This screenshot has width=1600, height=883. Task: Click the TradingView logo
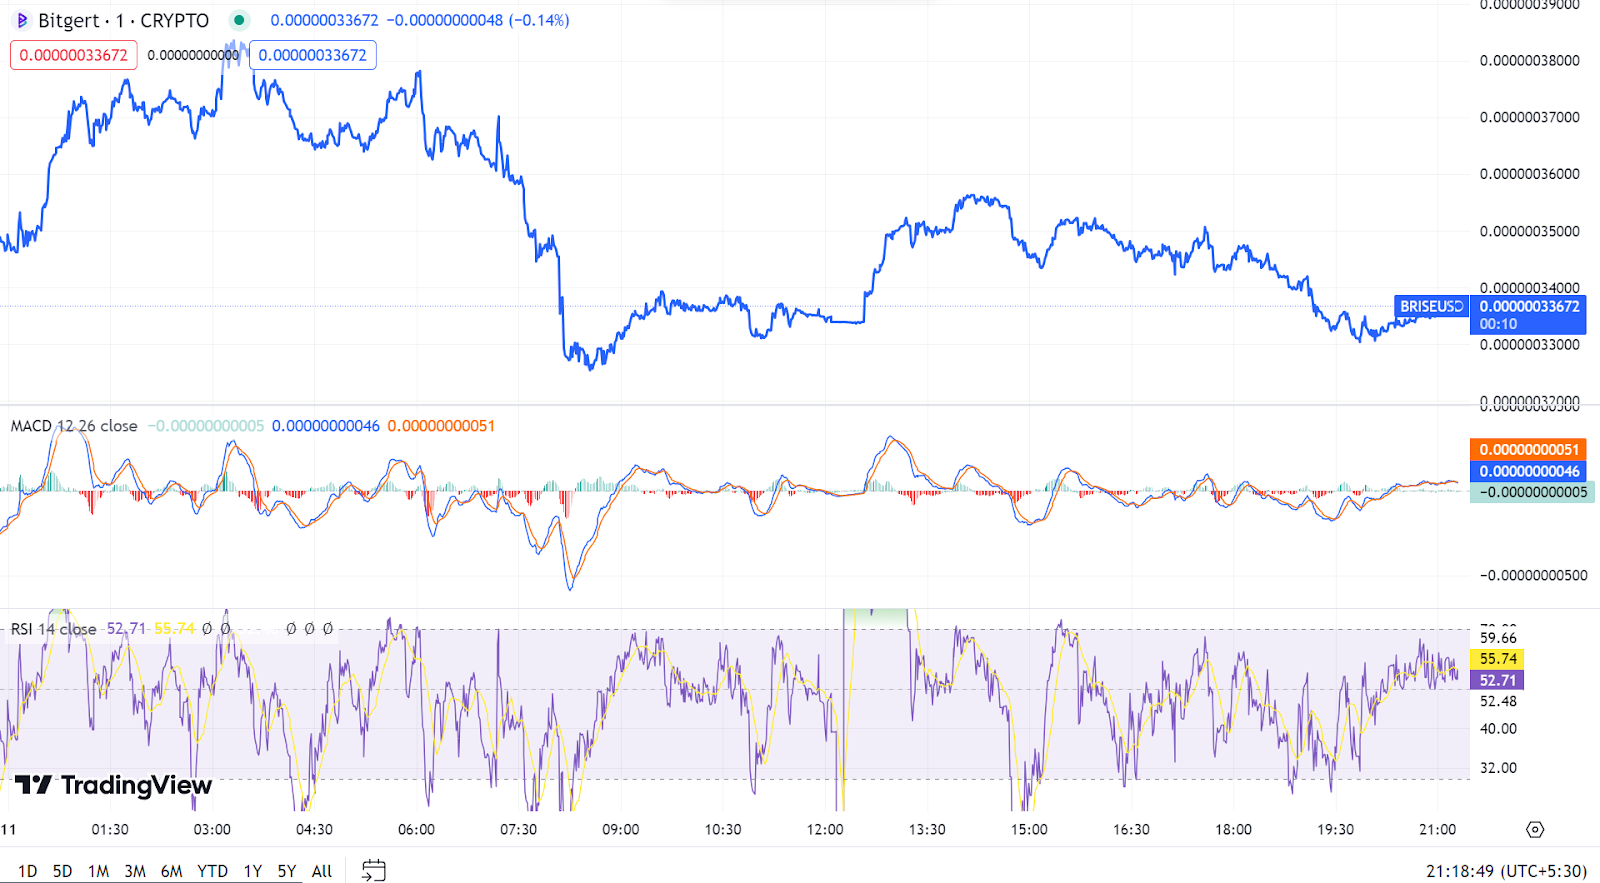[113, 785]
